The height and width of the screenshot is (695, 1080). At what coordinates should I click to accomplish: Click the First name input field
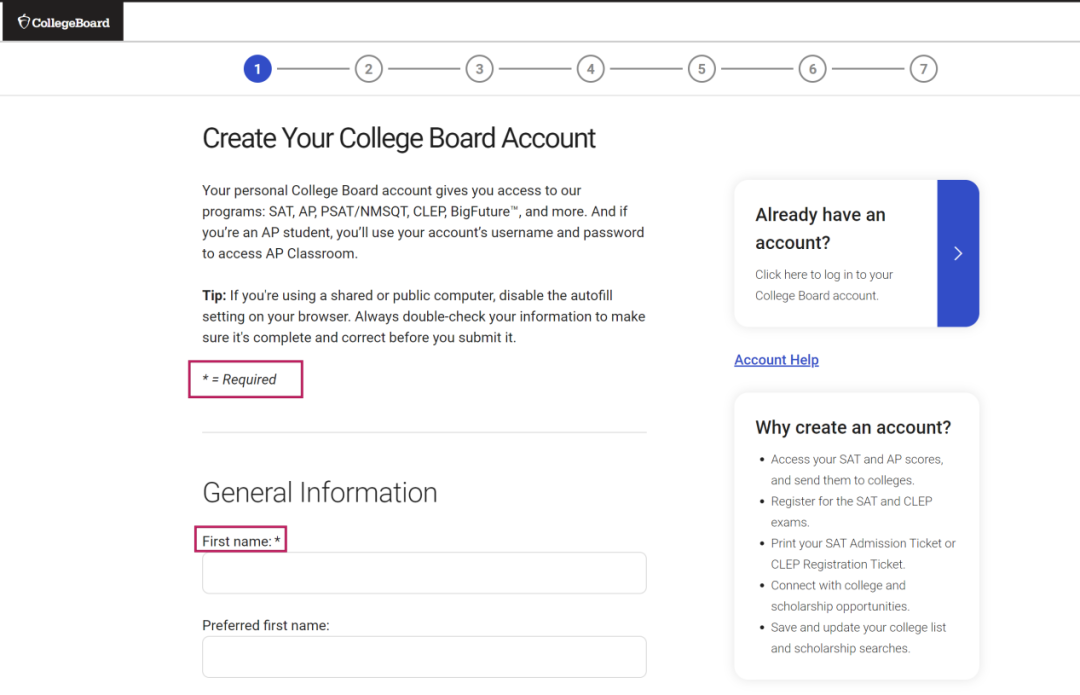point(424,573)
